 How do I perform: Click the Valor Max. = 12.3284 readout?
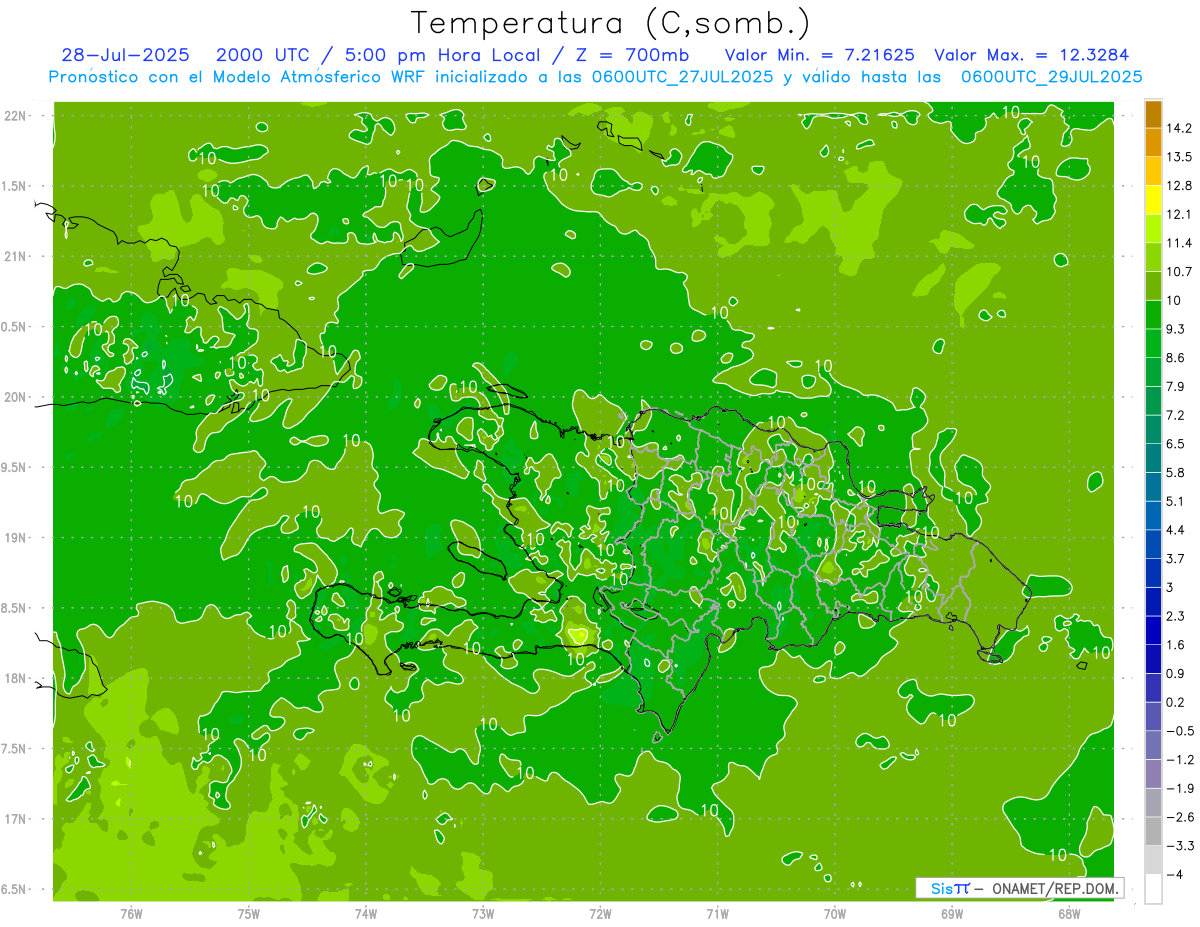tap(1030, 55)
